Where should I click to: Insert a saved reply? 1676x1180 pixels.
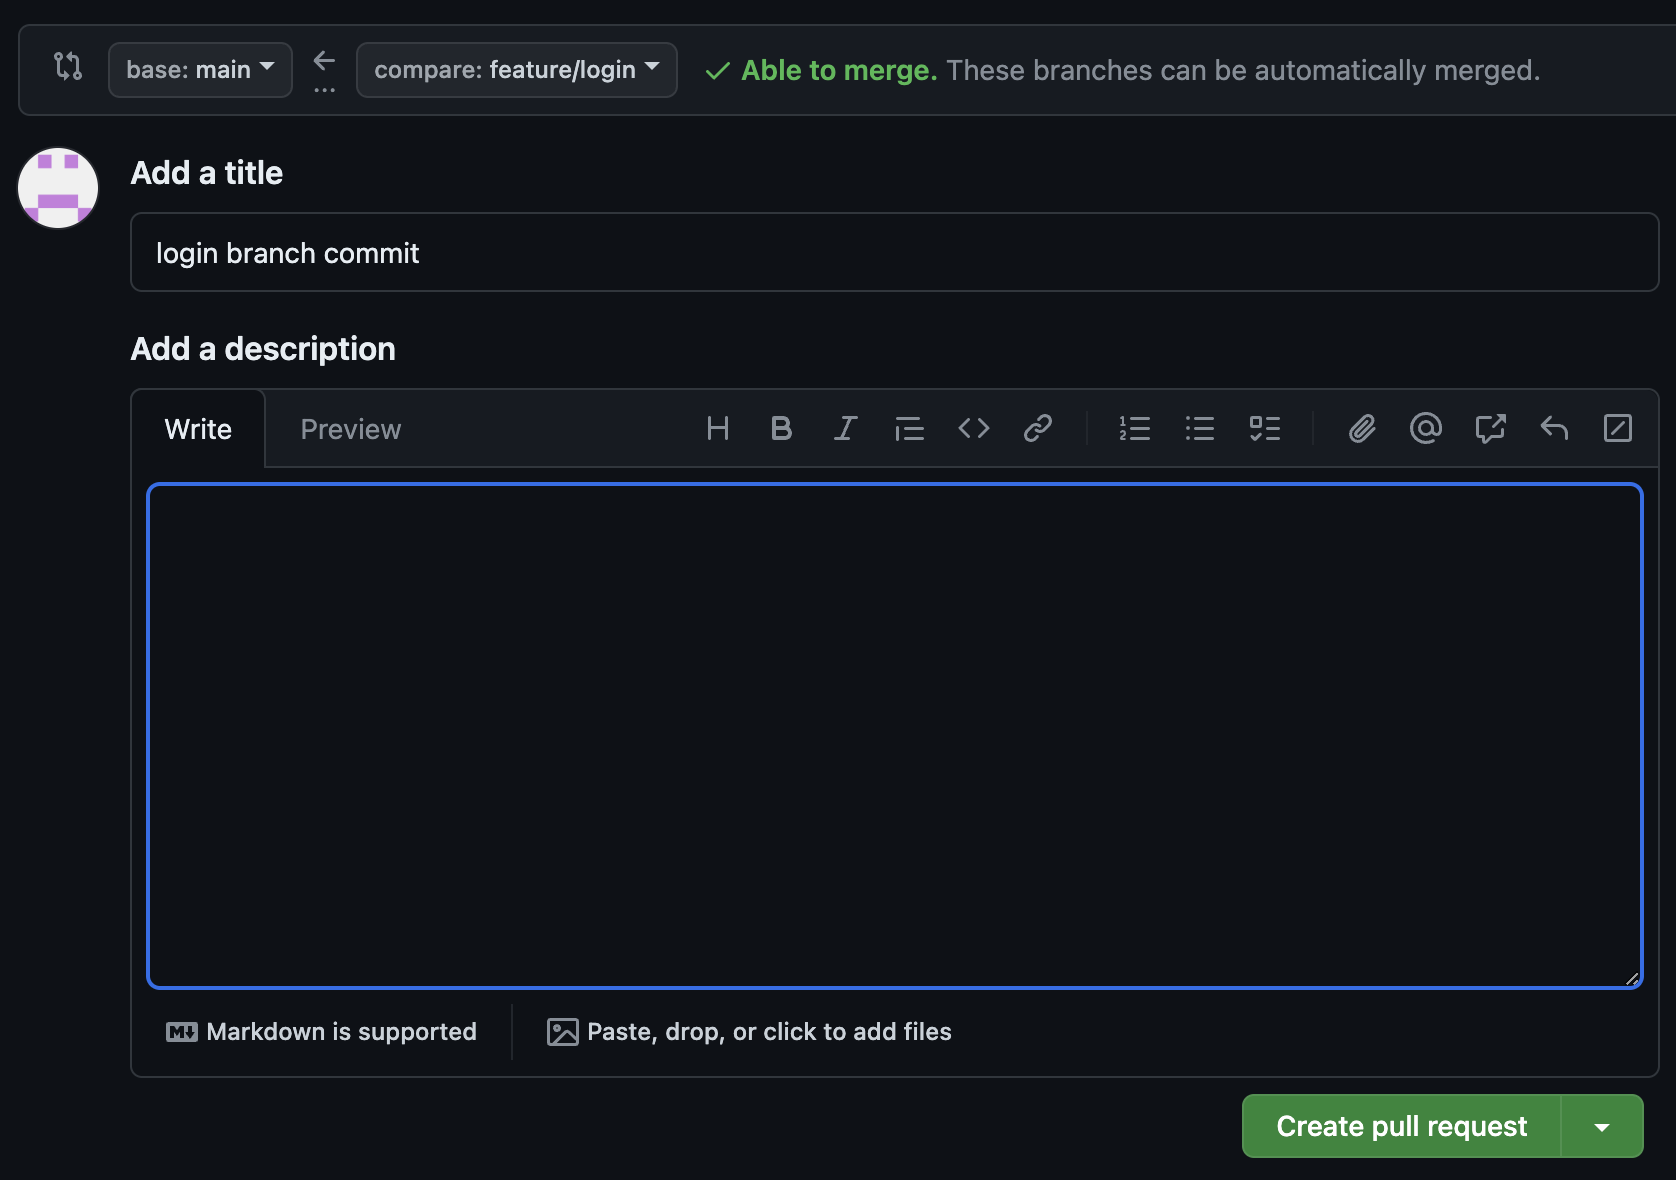point(1554,429)
